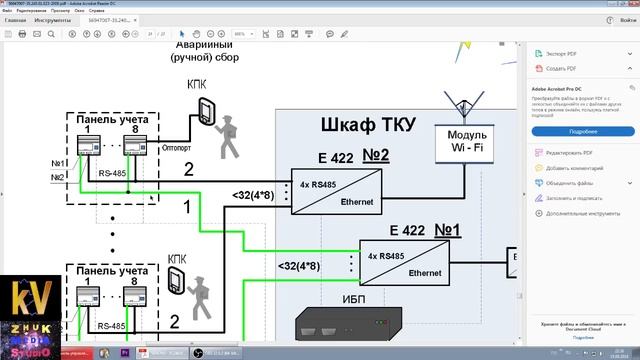This screenshot has width=640, height=360.
Task: Switch to the Главная tab
Action: (16, 20)
